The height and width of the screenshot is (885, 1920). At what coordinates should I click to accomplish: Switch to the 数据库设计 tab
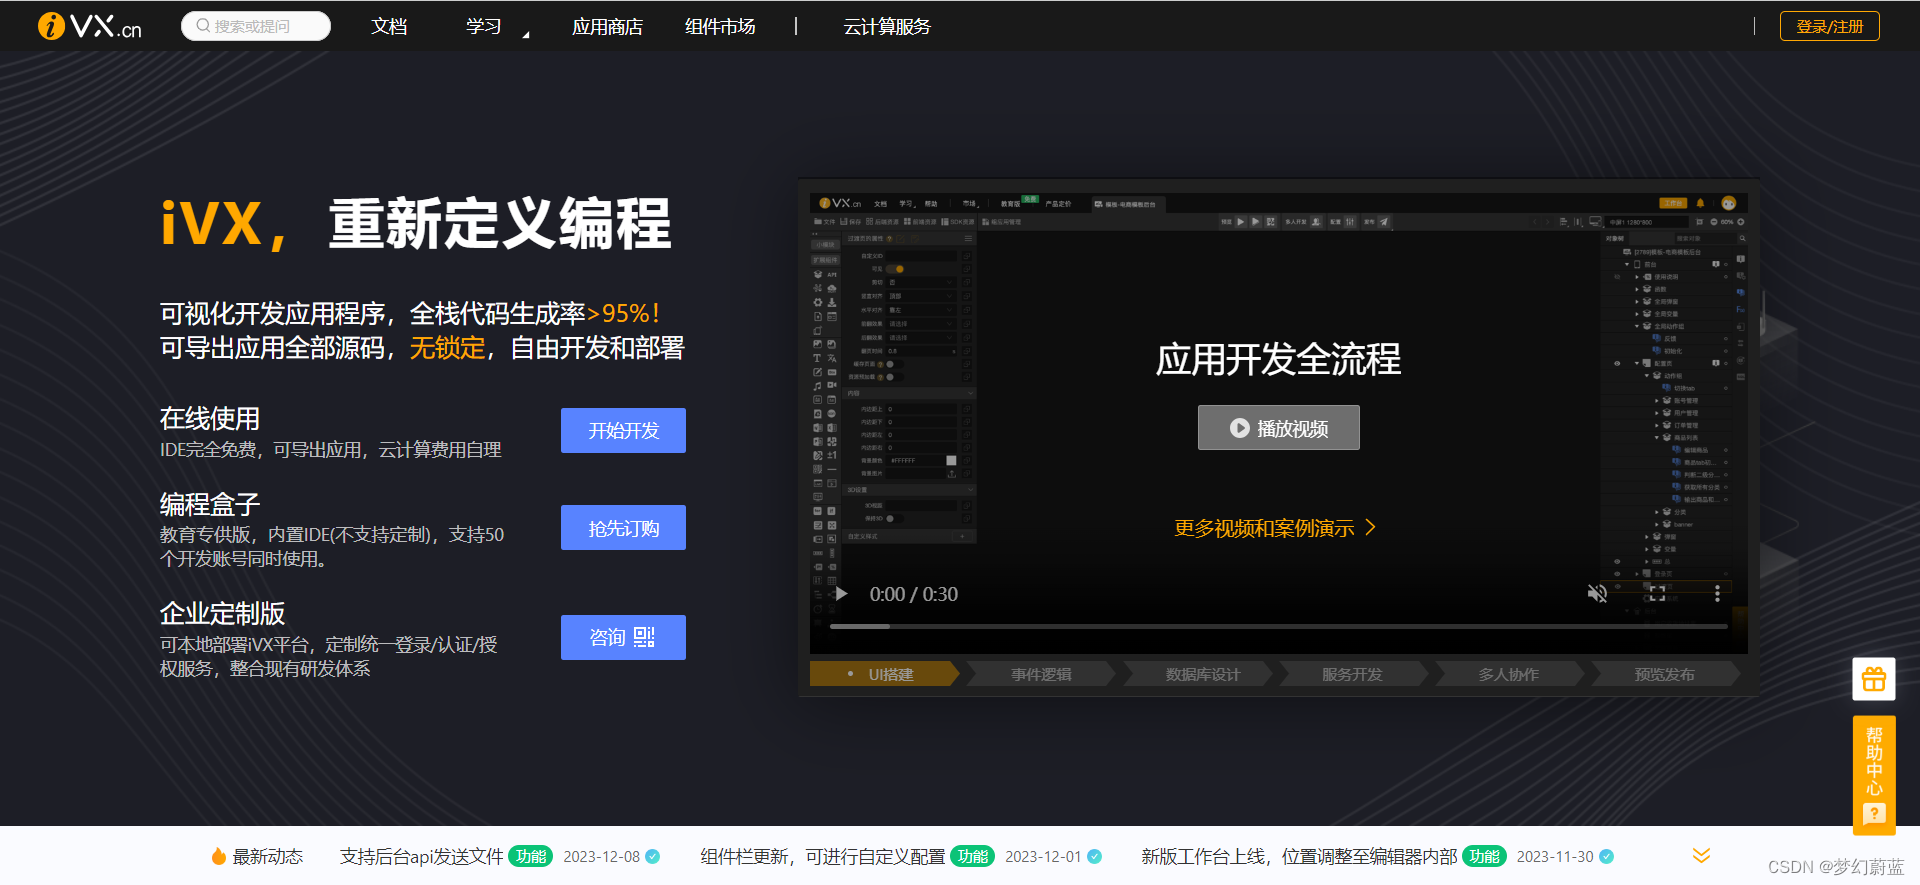(x=1198, y=674)
